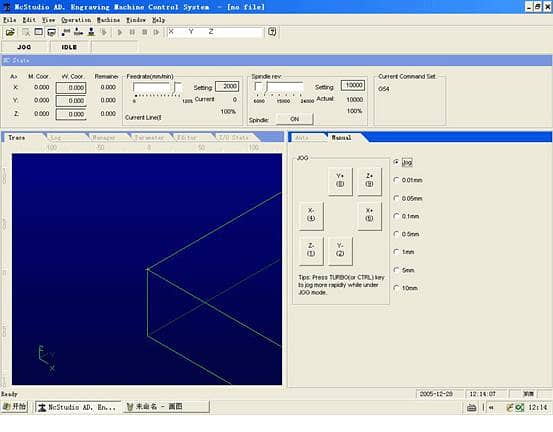553x432 pixels.
Task: Click the Stop toolbar icon
Action: pyautogui.click(x=145, y=32)
